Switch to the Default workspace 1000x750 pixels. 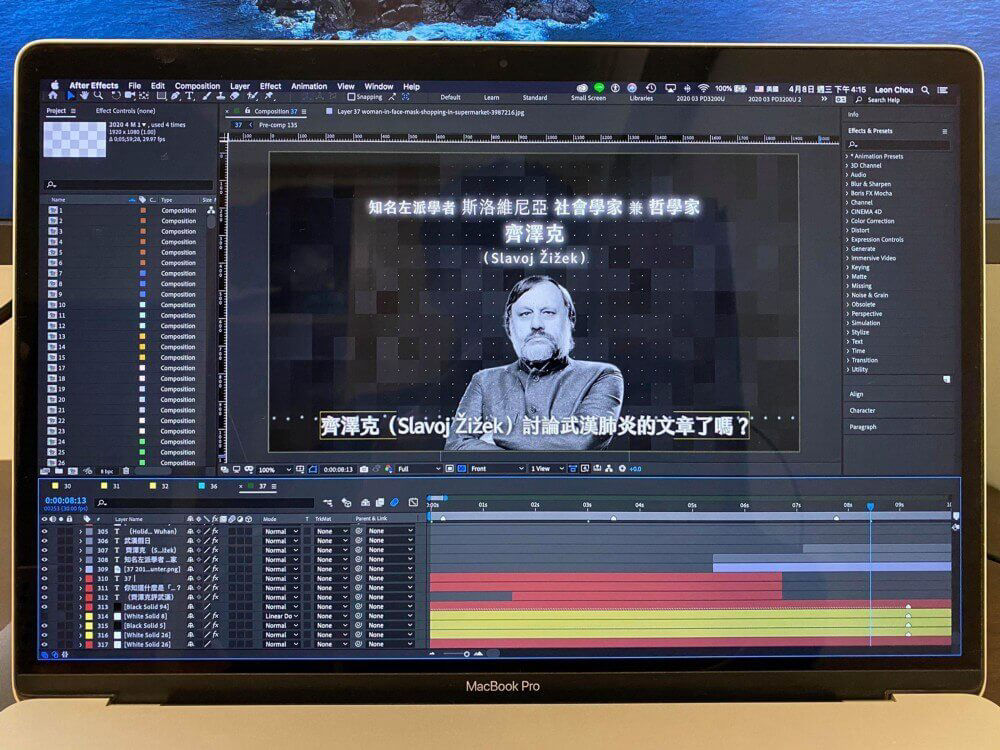tap(450, 98)
